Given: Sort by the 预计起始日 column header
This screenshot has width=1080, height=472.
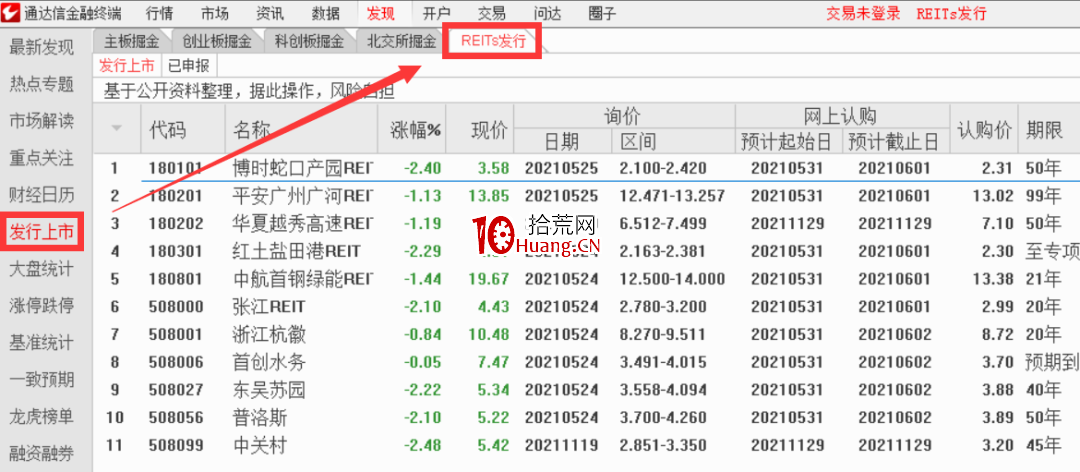Looking at the screenshot, I should 787,143.
